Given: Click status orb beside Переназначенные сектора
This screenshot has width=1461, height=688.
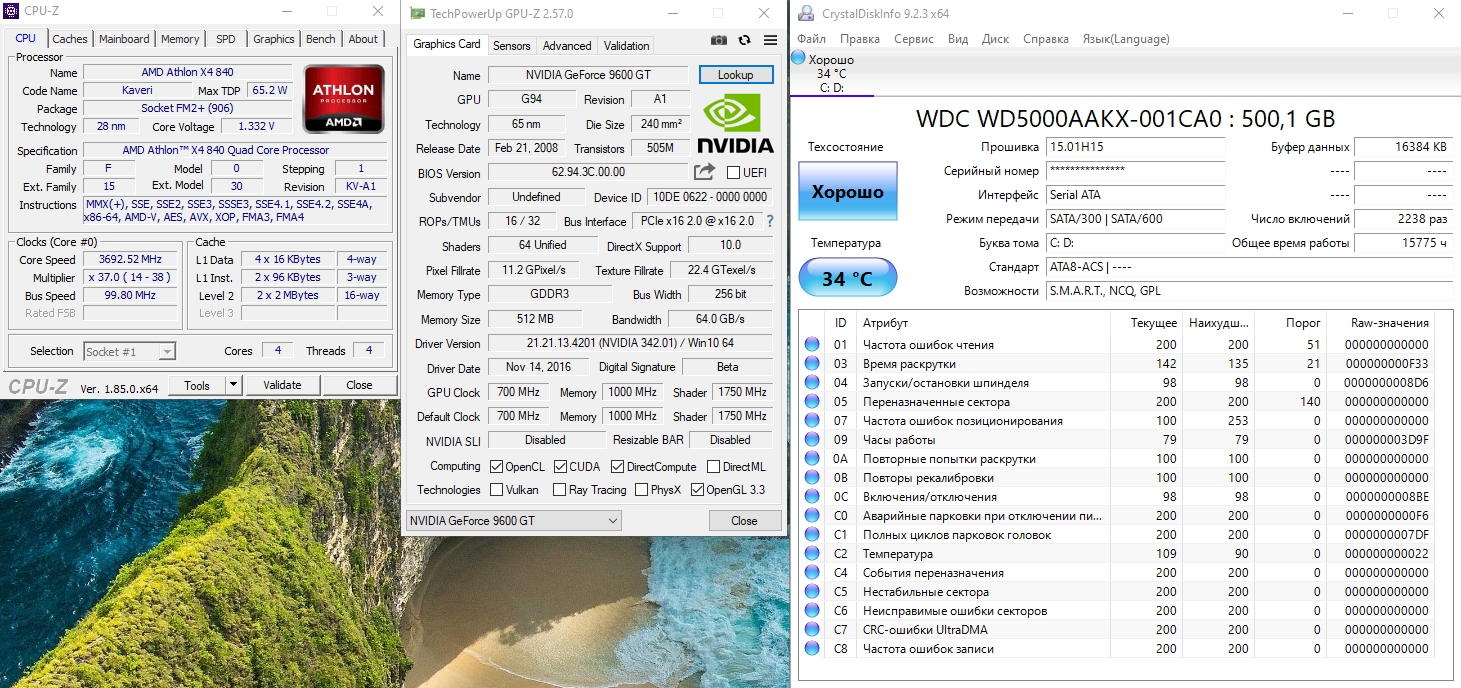Looking at the screenshot, I should (x=812, y=402).
